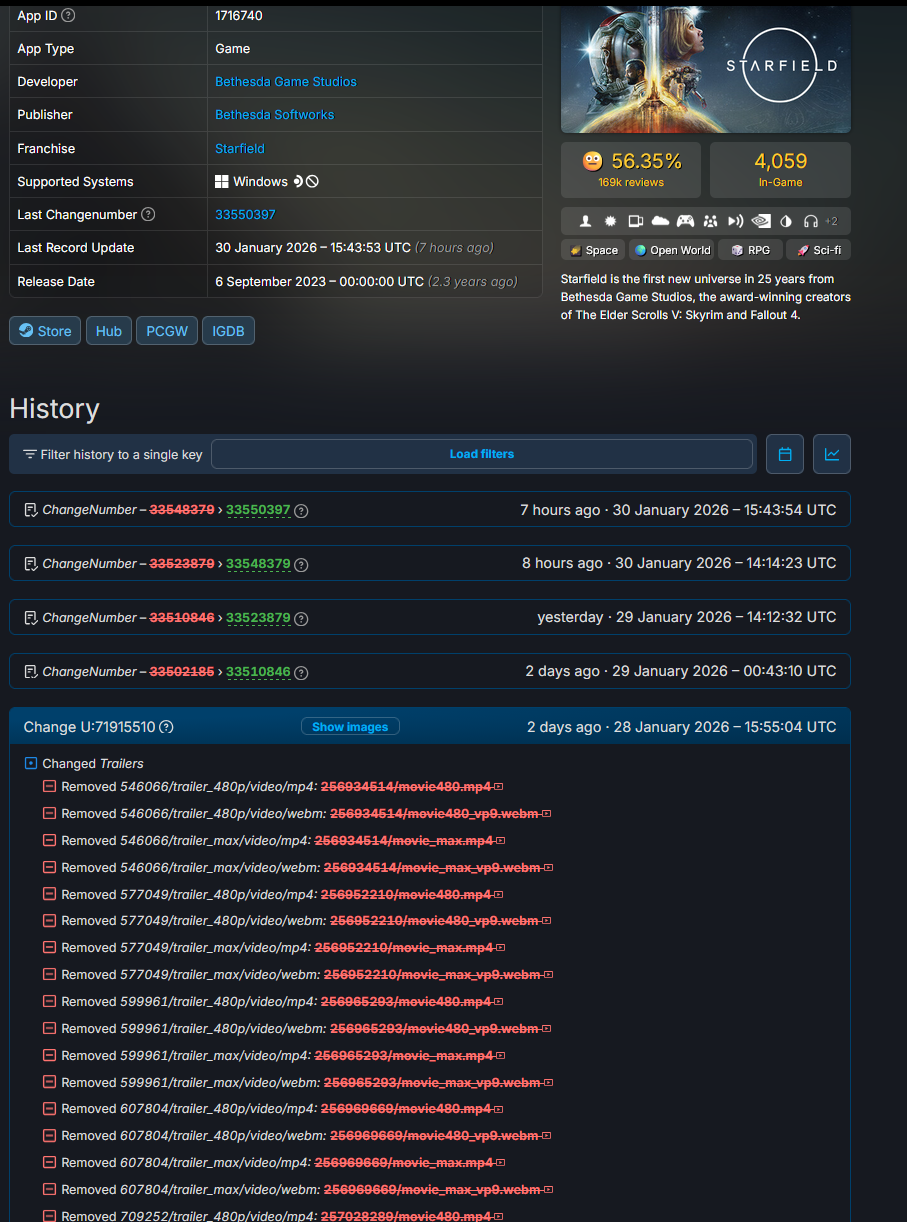Click the family sharing people icon
This screenshot has height=1222, width=907.
click(x=711, y=221)
